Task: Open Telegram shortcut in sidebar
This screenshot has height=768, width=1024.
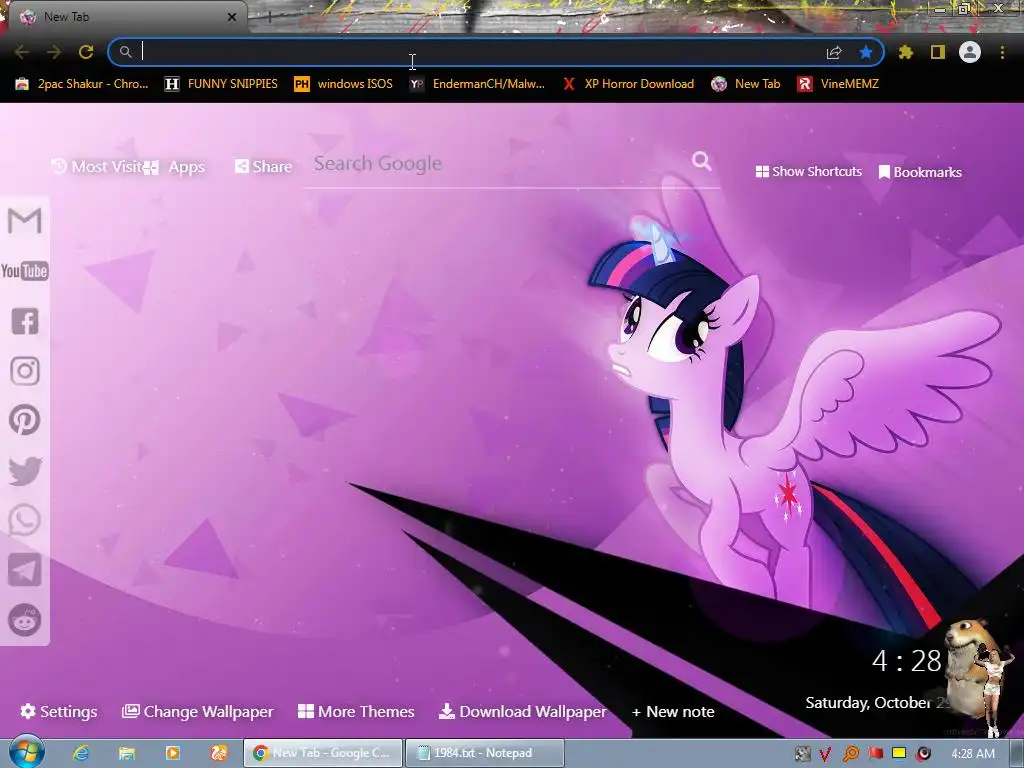Action: click(x=25, y=570)
